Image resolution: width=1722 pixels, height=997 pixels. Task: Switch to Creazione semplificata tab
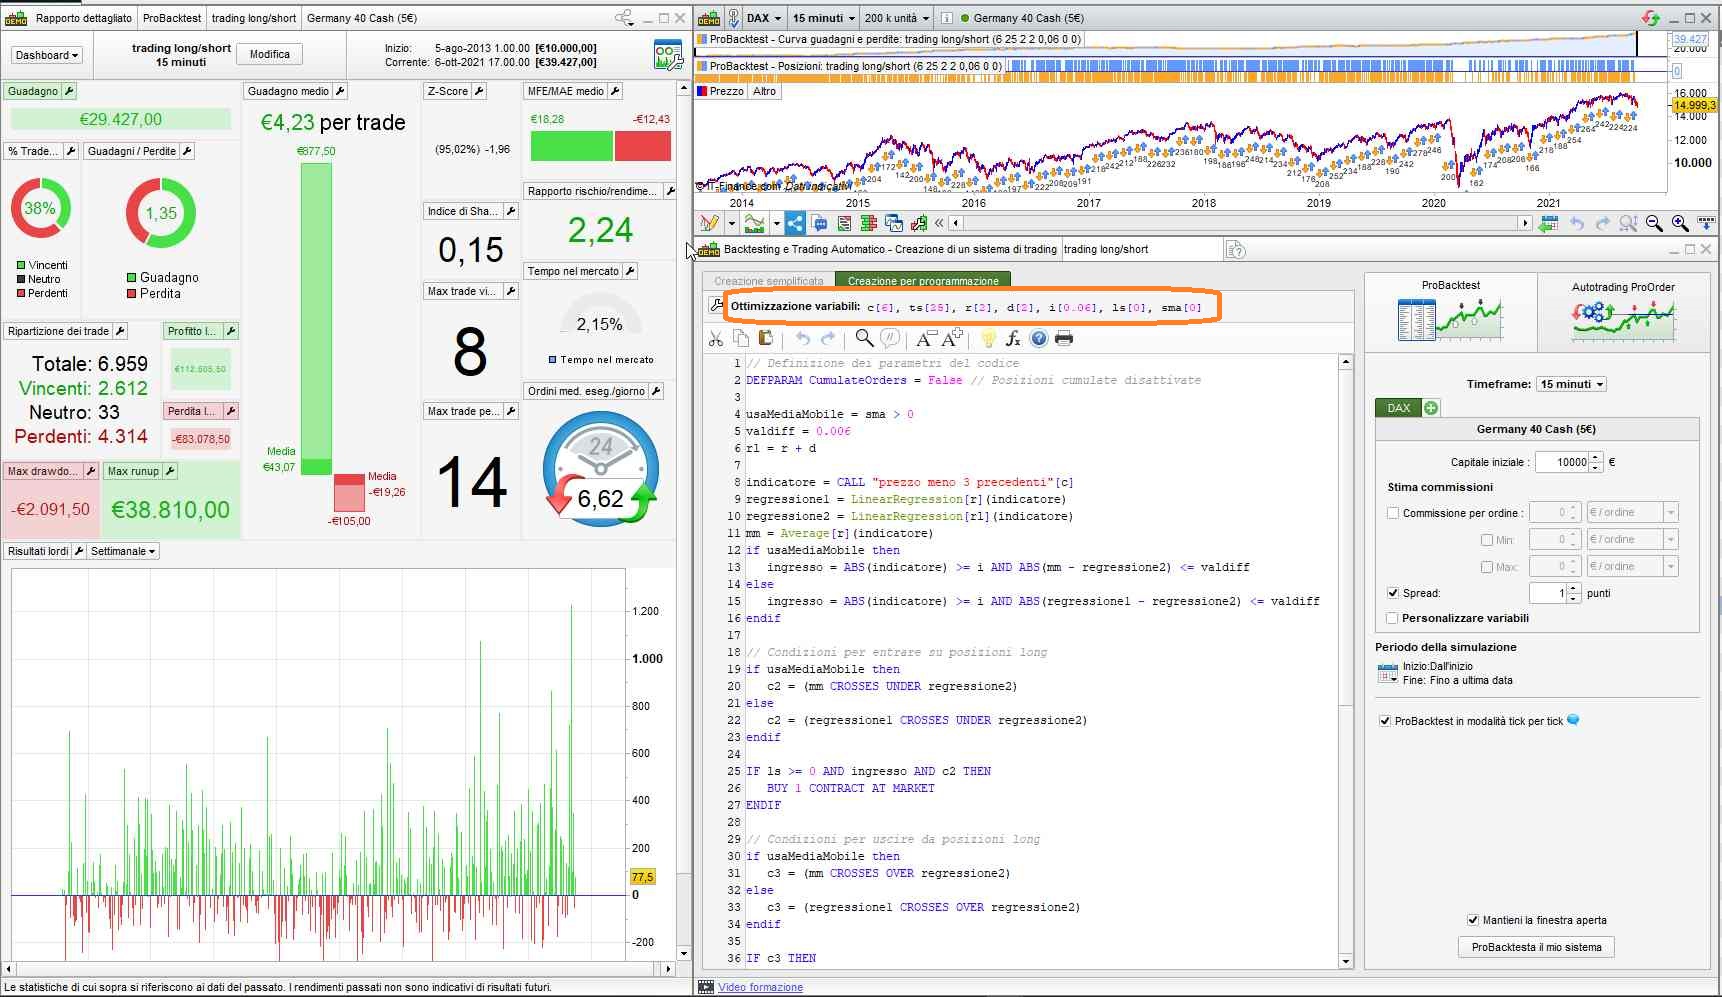(x=768, y=281)
